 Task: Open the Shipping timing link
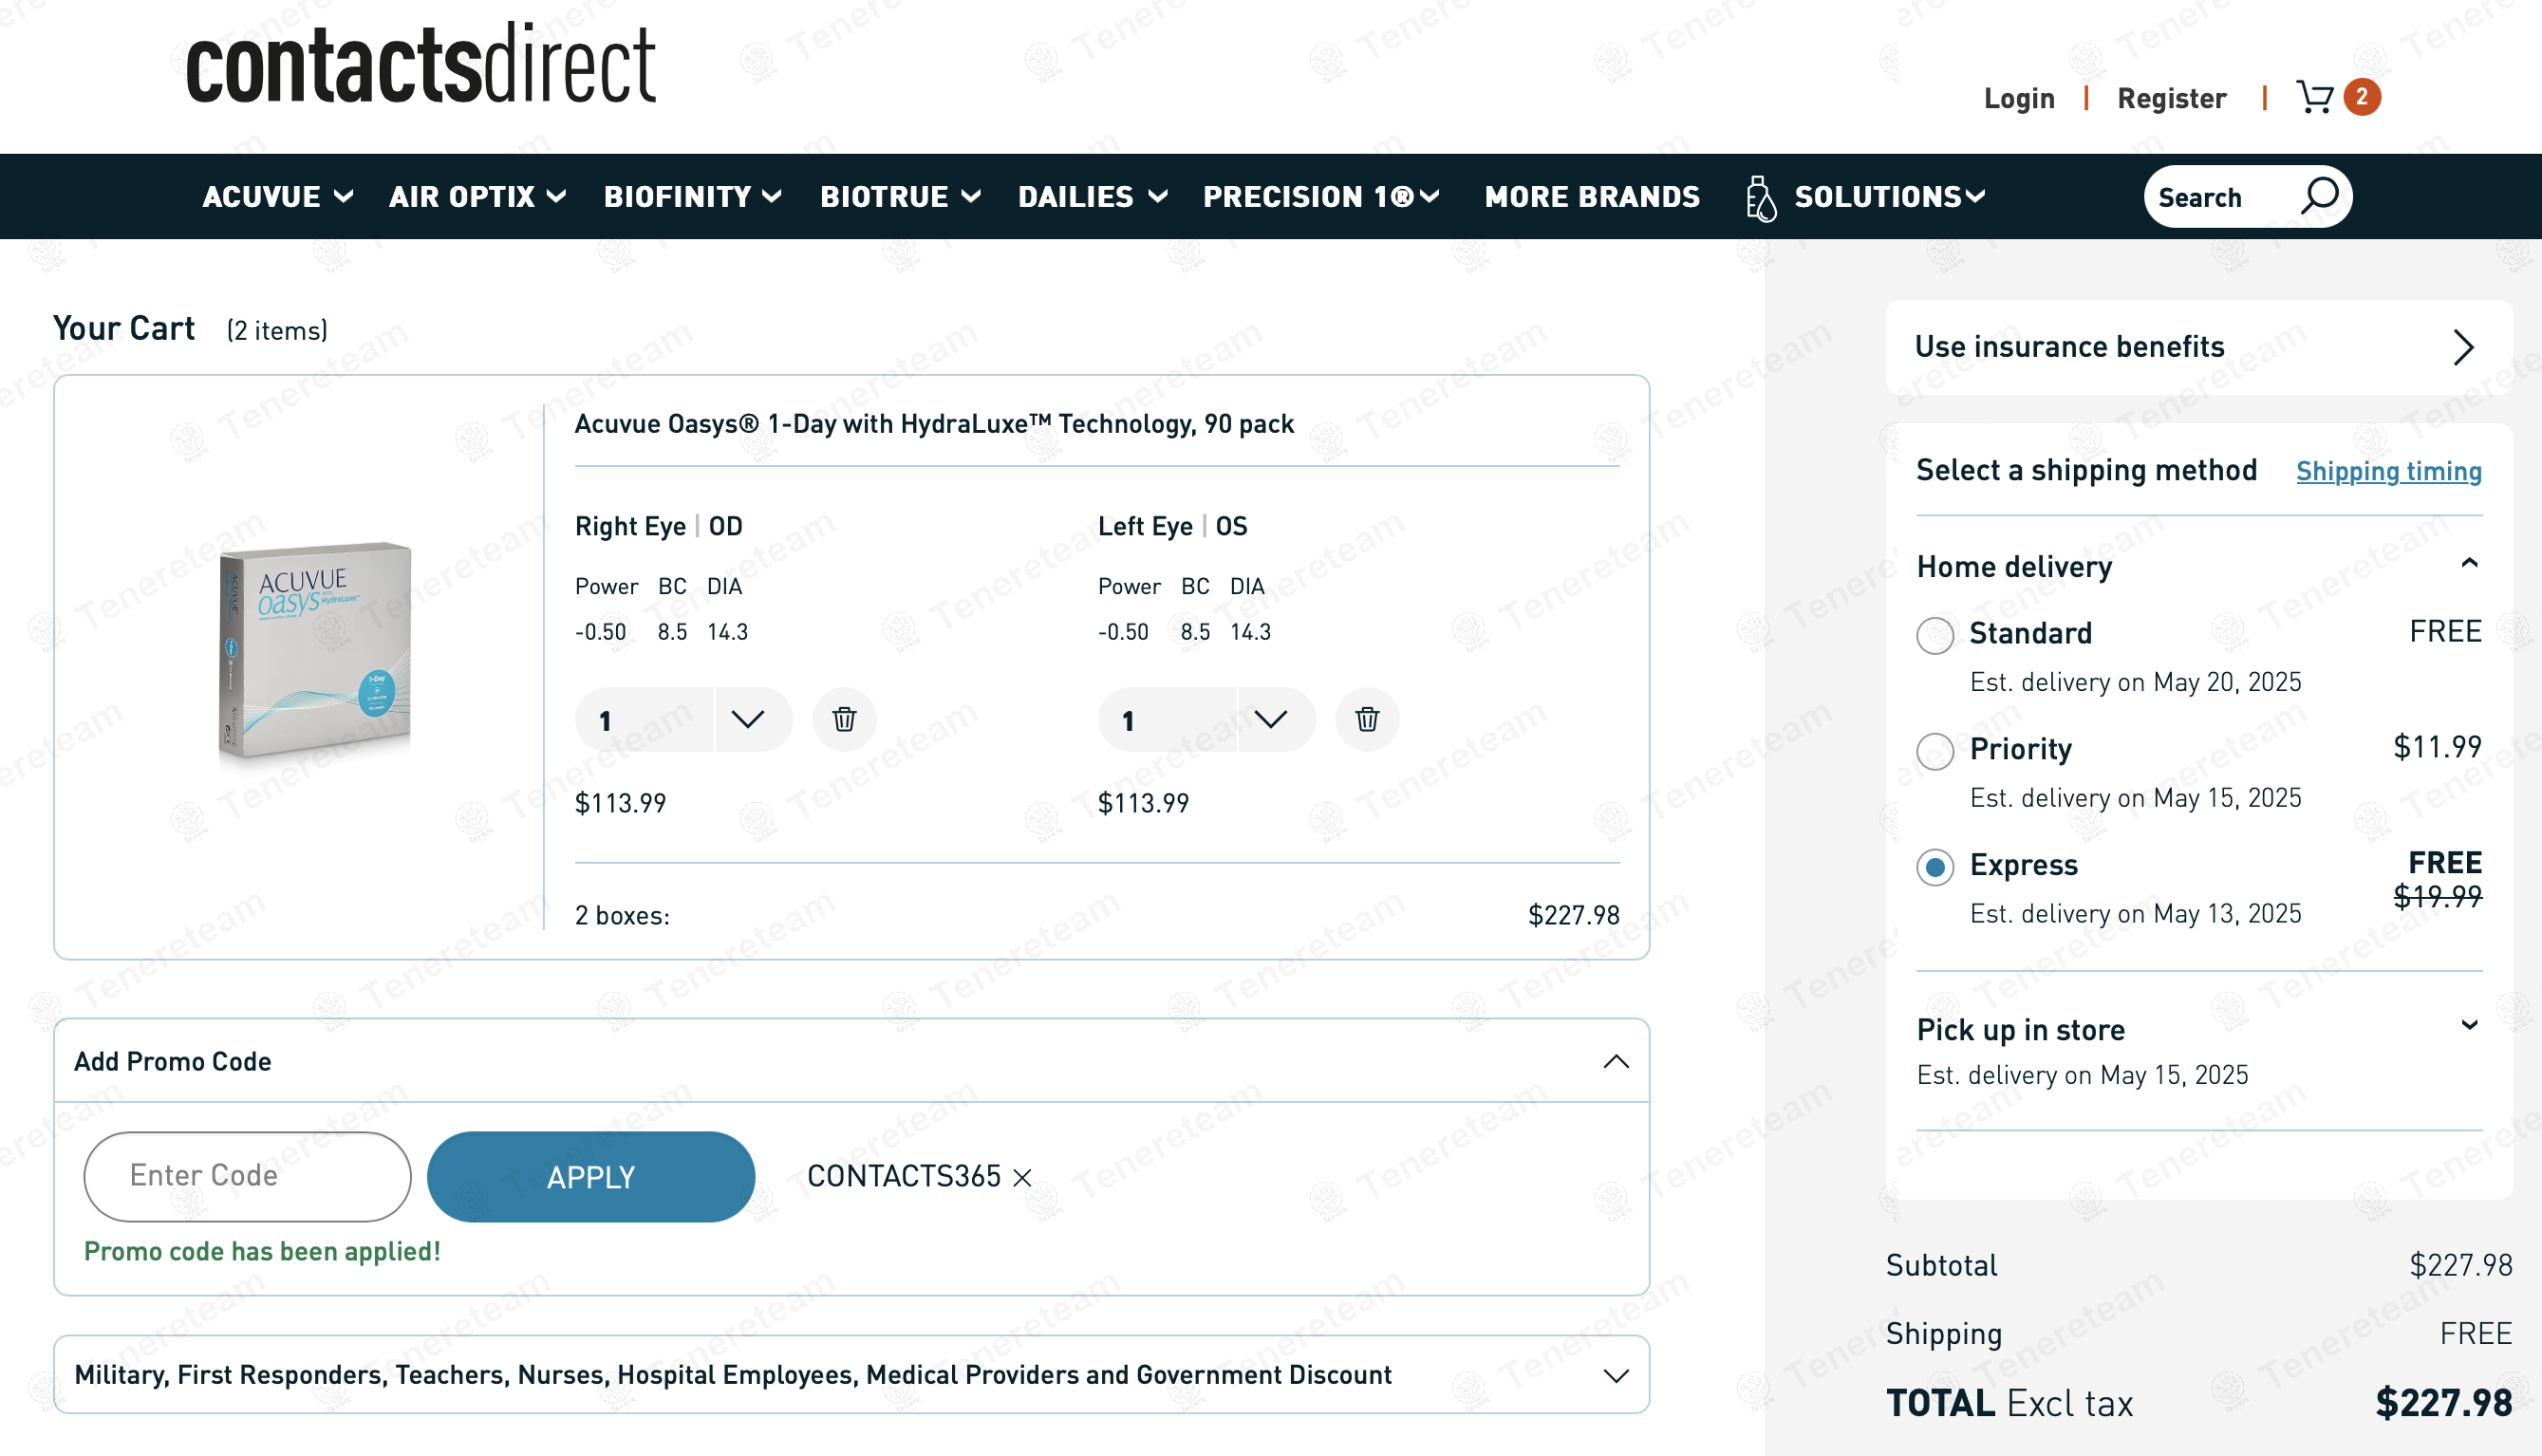(x=2388, y=471)
